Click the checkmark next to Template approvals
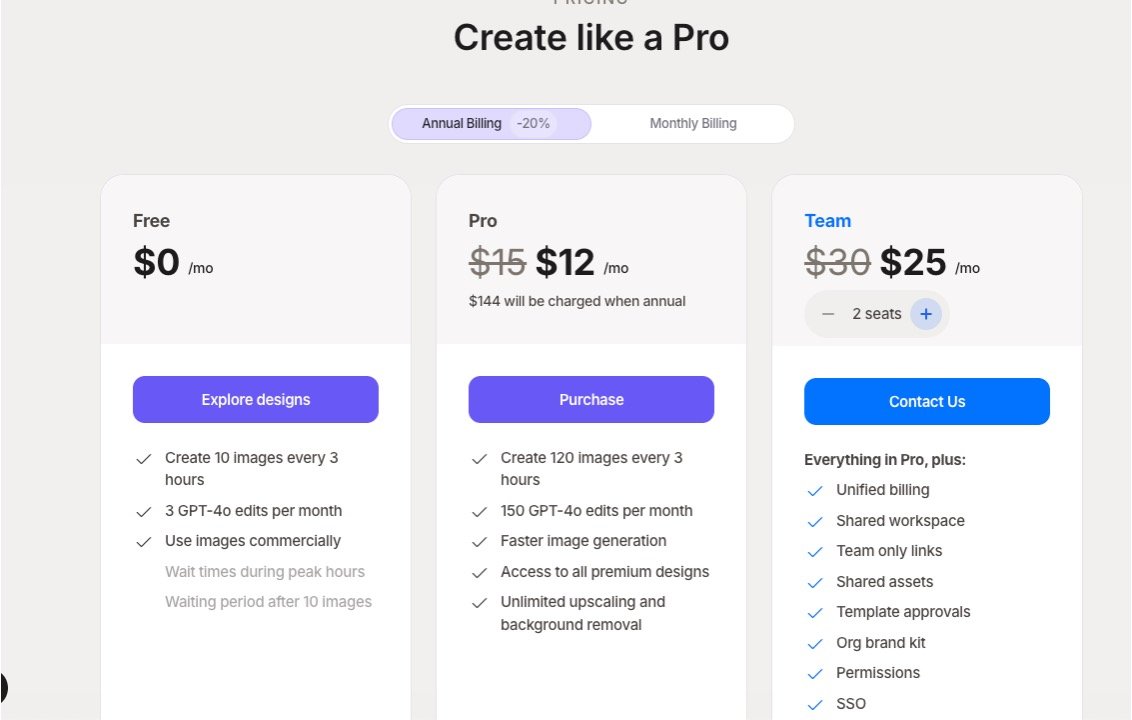Screen dimensions: 1132x720 [815, 613]
